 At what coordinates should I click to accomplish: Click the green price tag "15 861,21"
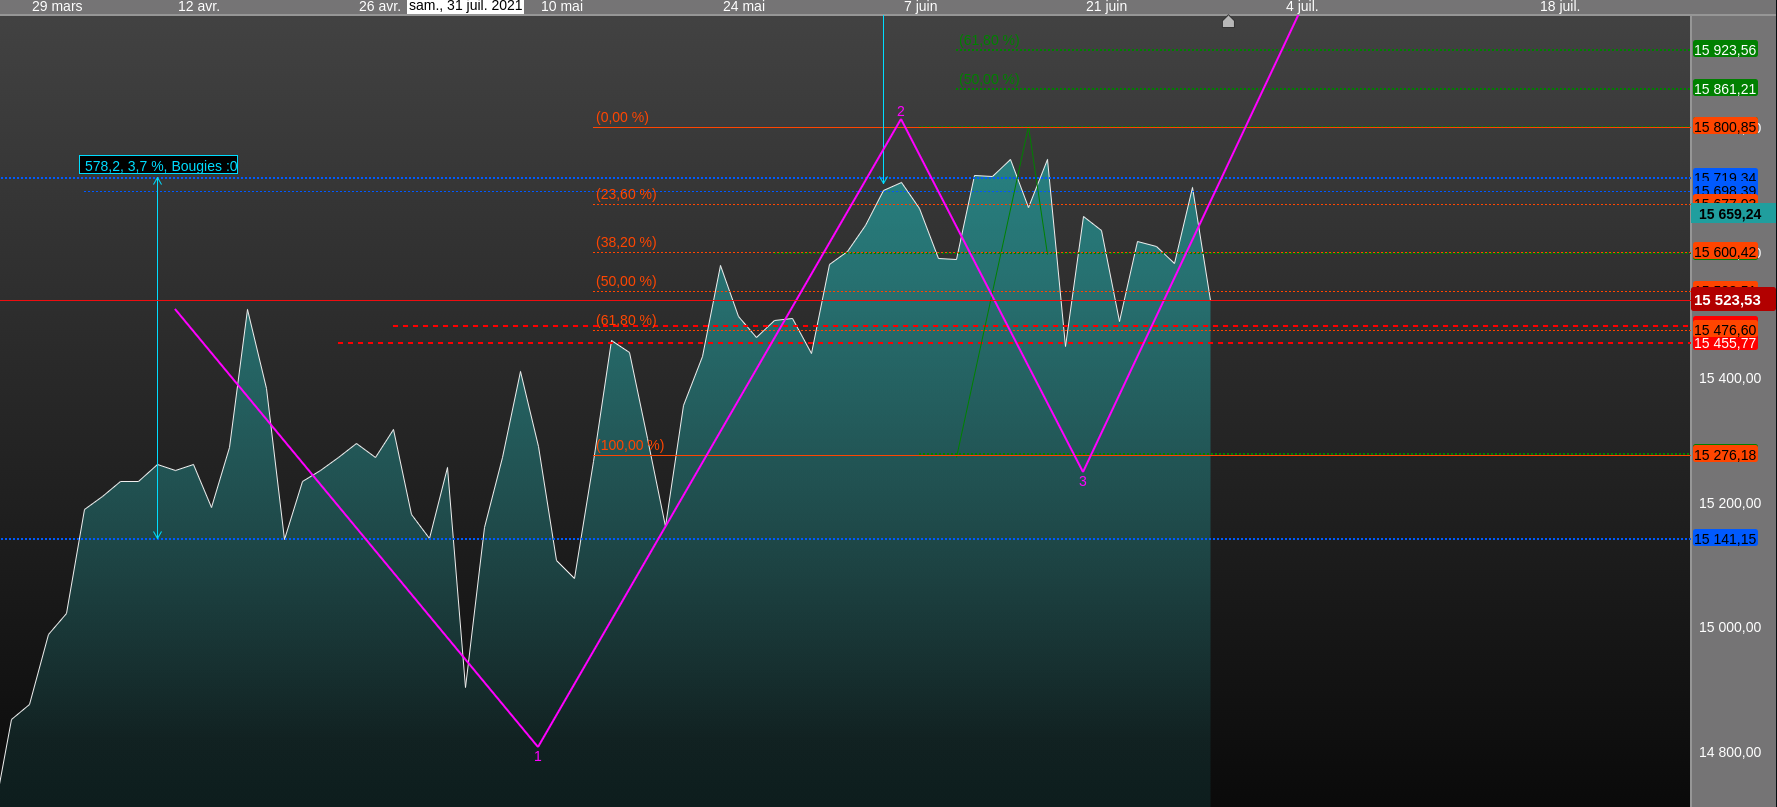[1725, 89]
